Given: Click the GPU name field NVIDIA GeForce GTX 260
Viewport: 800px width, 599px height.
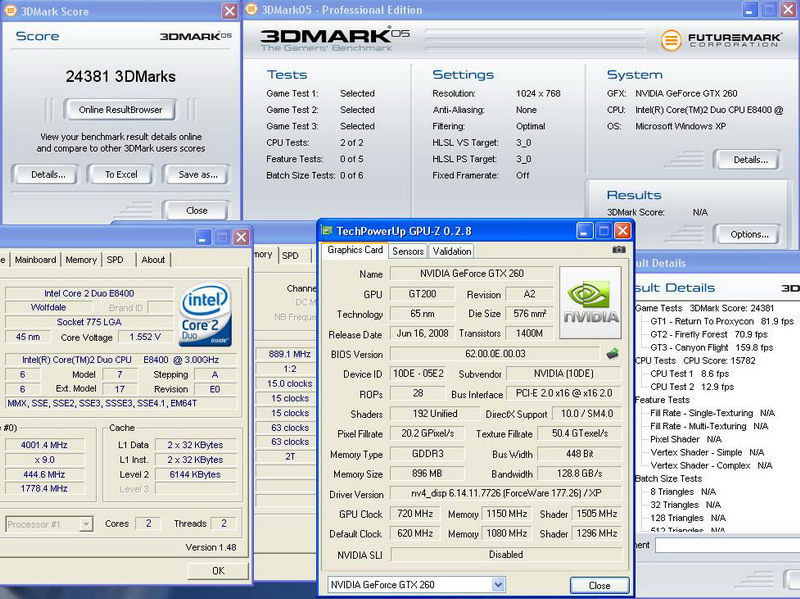Looking at the screenshot, I should pyautogui.click(x=471, y=273).
